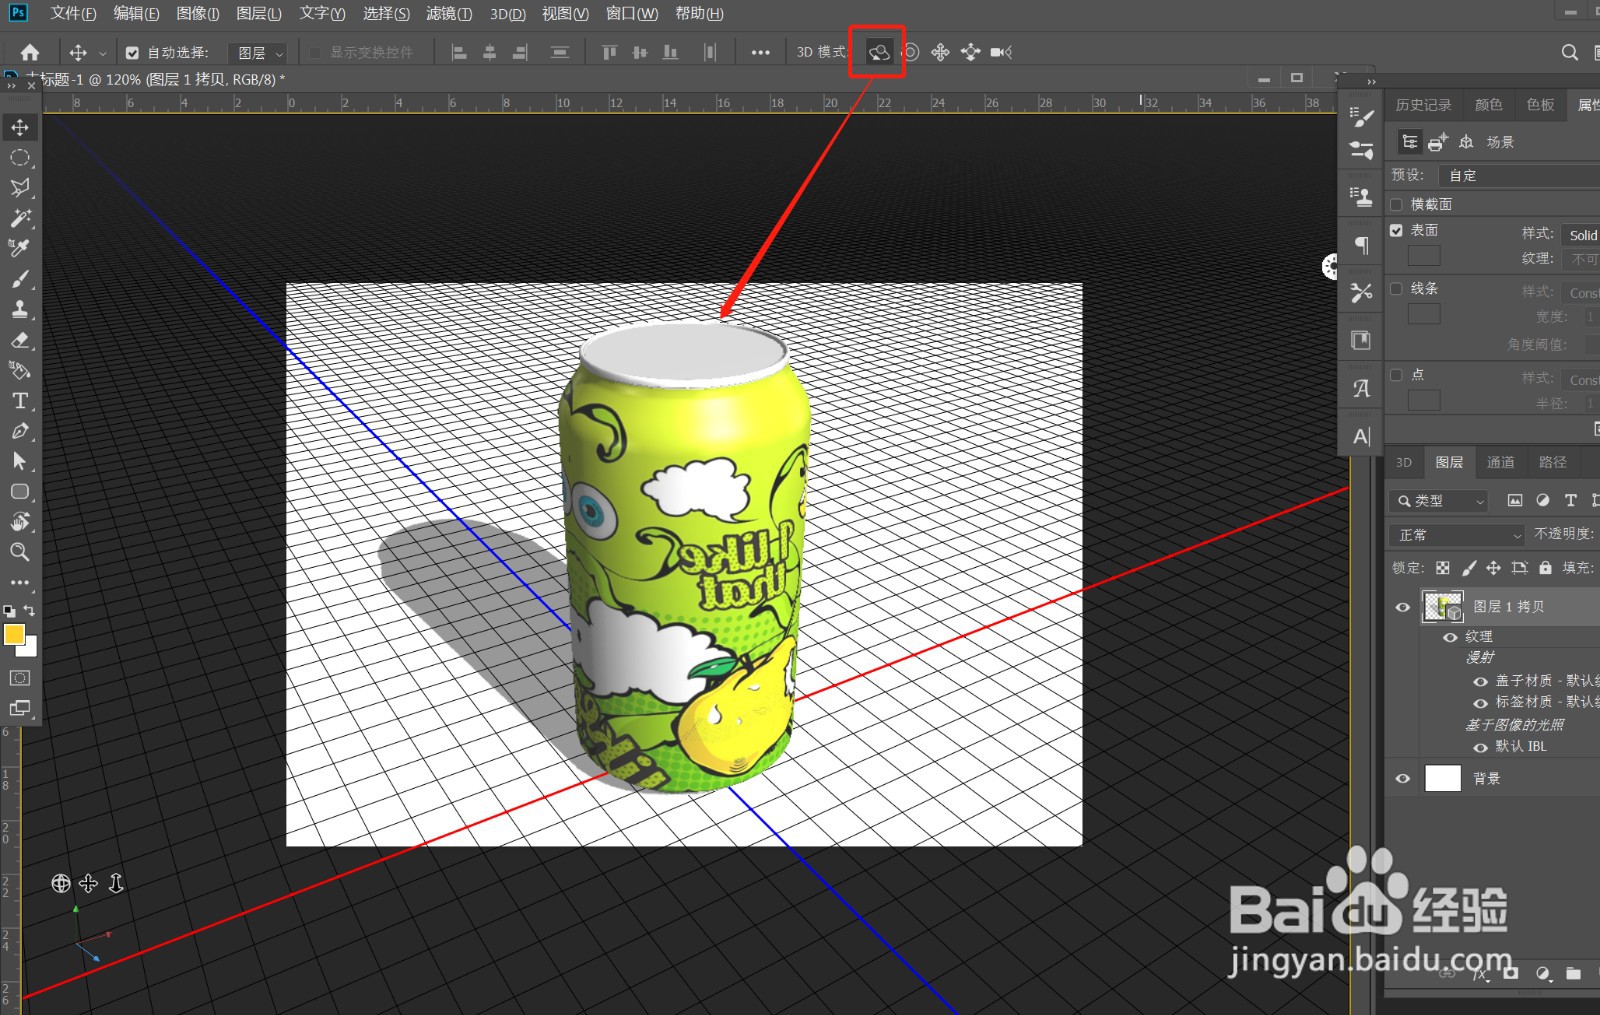
Task: Click the align left edges button
Action: tap(459, 53)
